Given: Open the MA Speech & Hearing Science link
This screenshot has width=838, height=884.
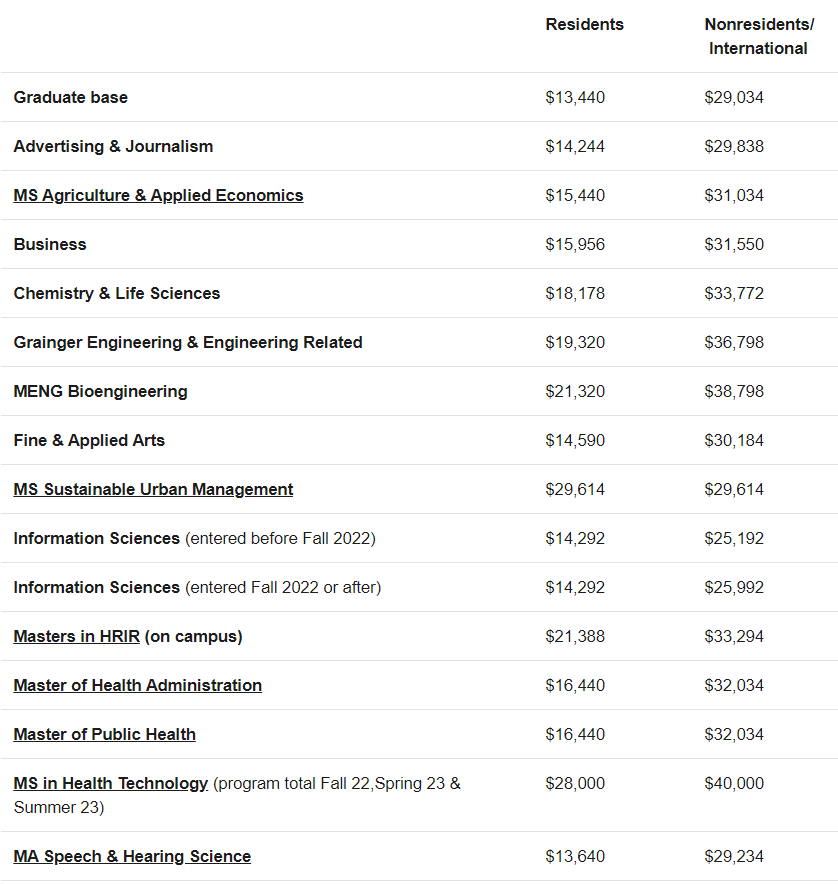Looking at the screenshot, I should tap(133, 856).
